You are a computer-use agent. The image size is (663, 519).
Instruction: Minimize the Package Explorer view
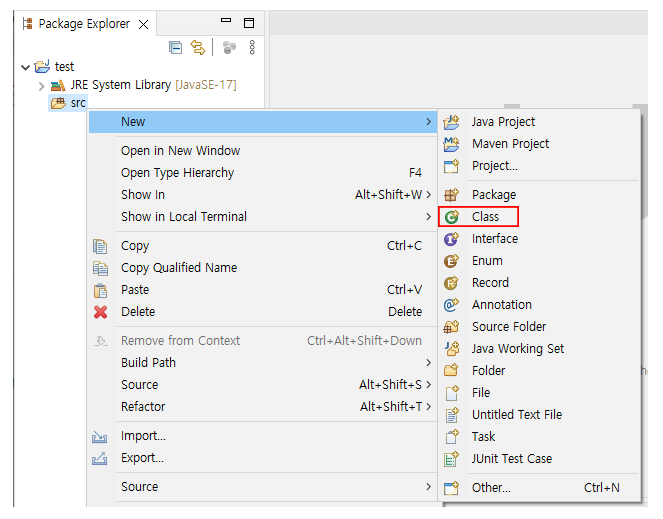[x=226, y=20]
